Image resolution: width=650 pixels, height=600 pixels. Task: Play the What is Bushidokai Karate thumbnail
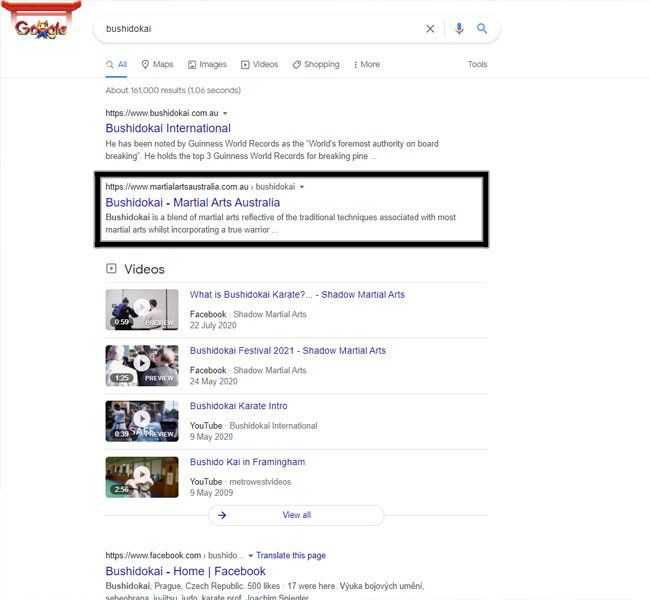click(x=142, y=309)
